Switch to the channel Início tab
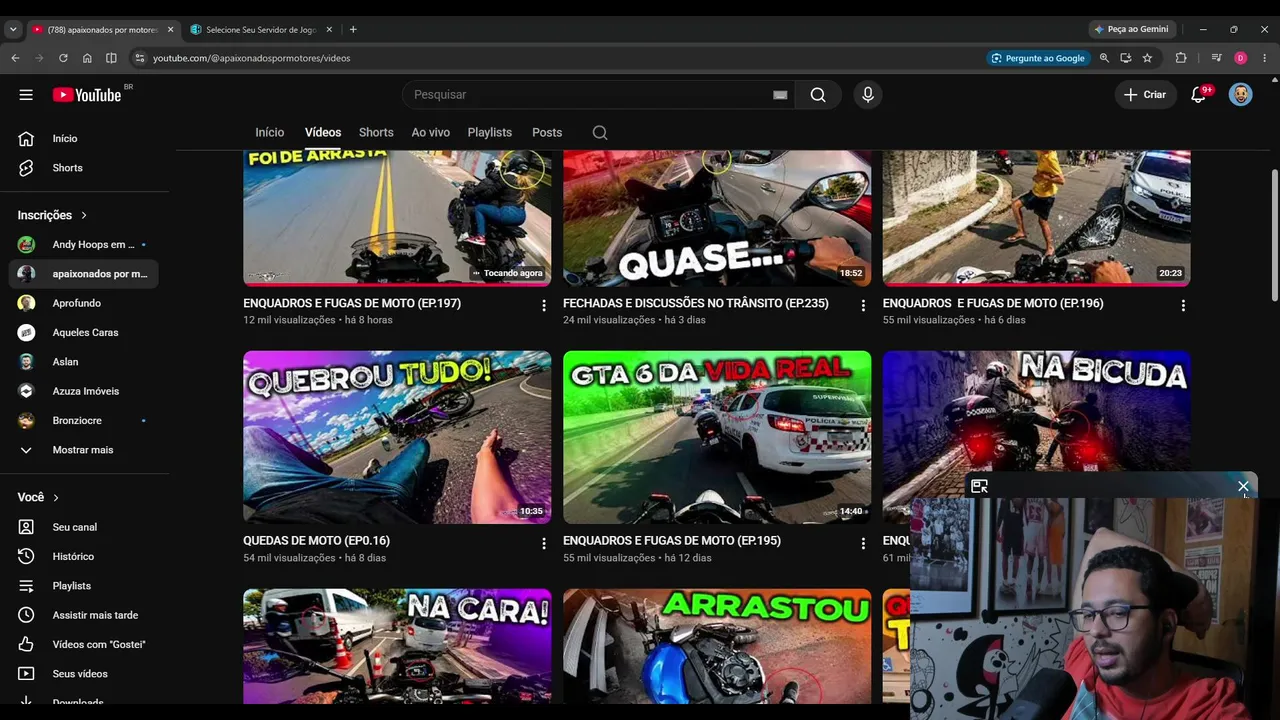 pos(270,133)
